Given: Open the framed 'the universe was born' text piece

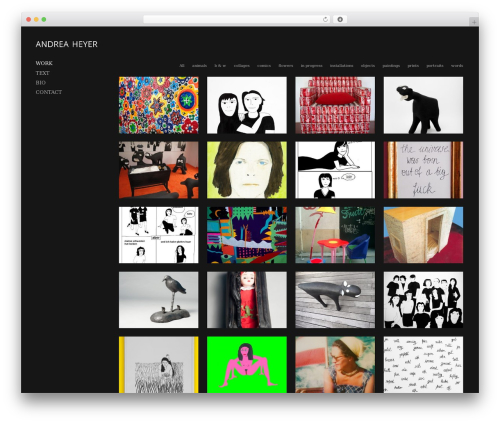Looking at the screenshot, I should pyautogui.click(x=423, y=170).
